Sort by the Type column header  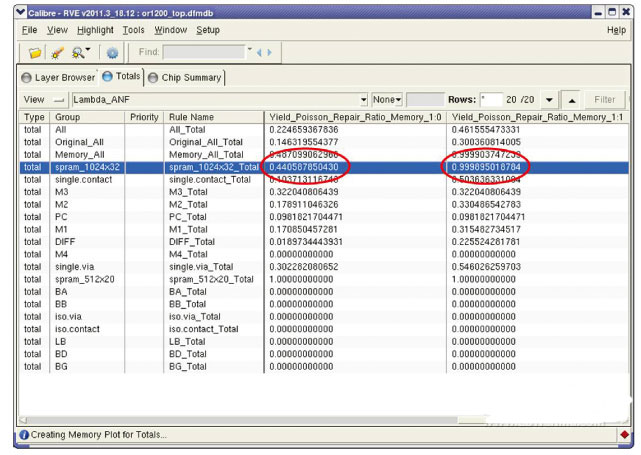(x=34, y=117)
